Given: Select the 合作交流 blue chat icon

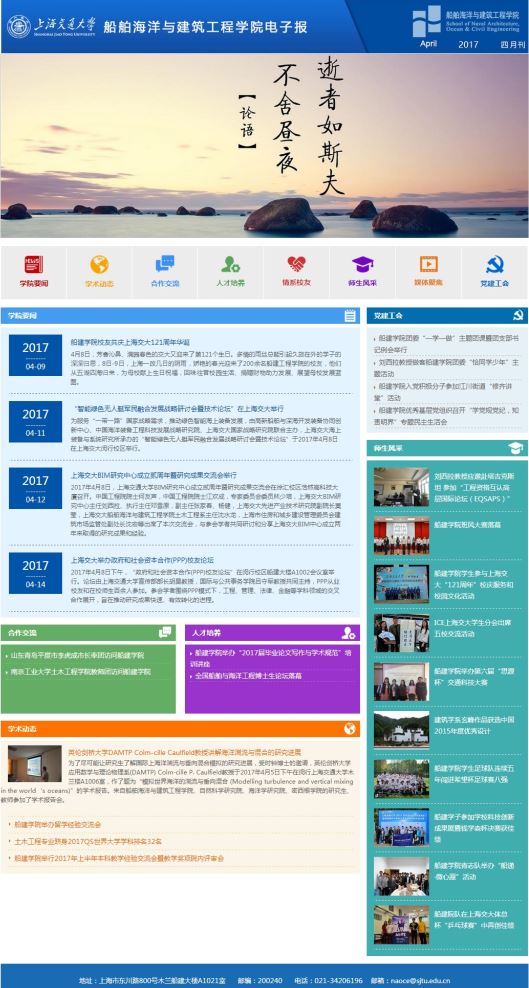Looking at the screenshot, I should [x=165, y=263].
